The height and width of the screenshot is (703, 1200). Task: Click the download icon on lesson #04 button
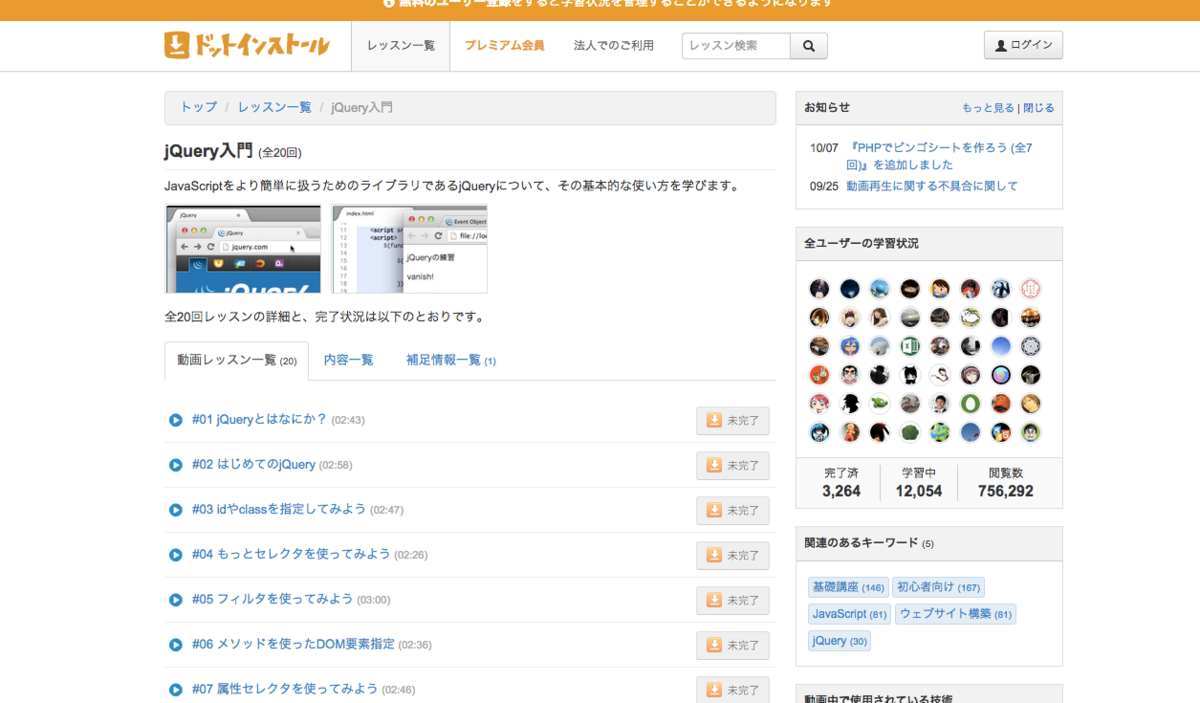point(714,555)
